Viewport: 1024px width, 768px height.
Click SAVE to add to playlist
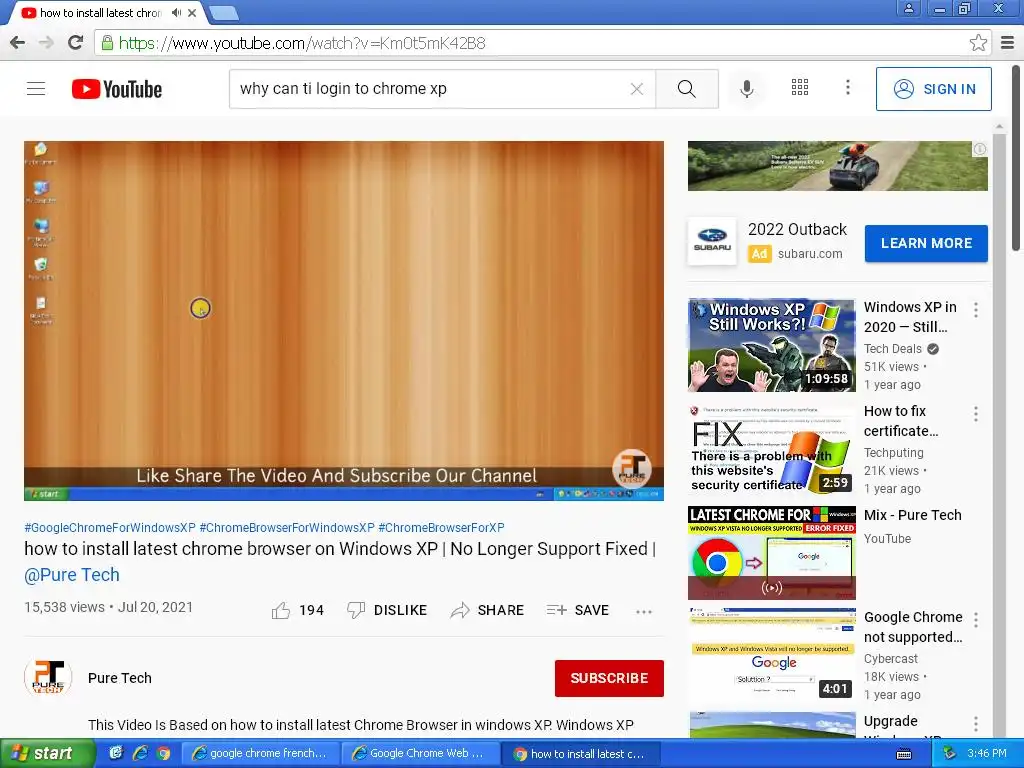[577, 610]
